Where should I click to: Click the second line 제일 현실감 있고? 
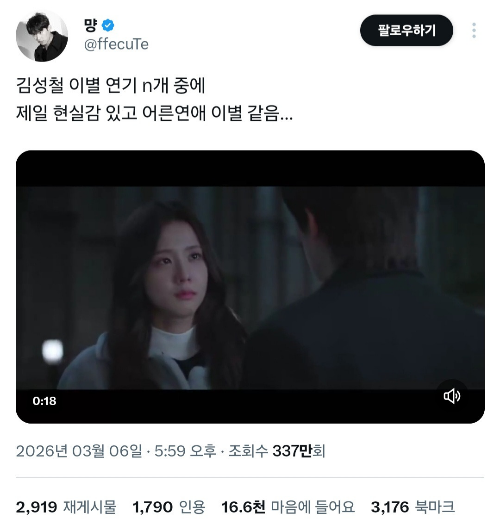pos(154,113)
